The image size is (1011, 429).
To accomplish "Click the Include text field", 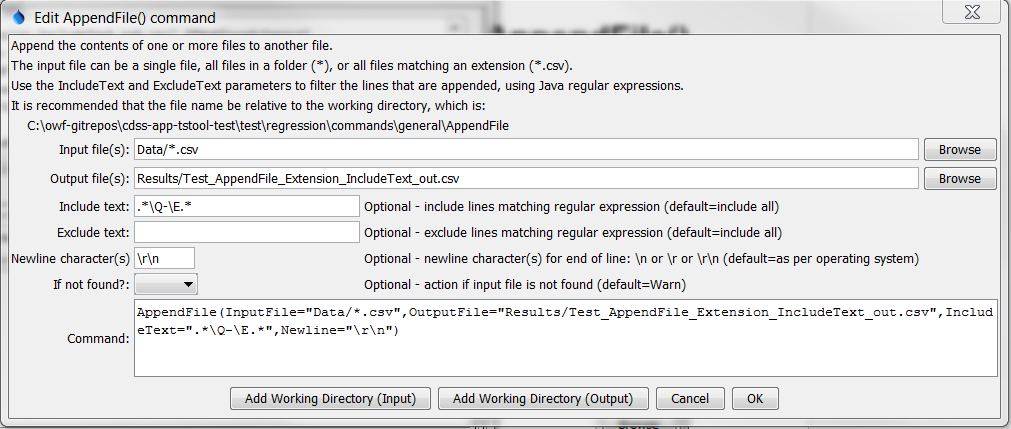I will pyautogui.click(x=247, y=206).
